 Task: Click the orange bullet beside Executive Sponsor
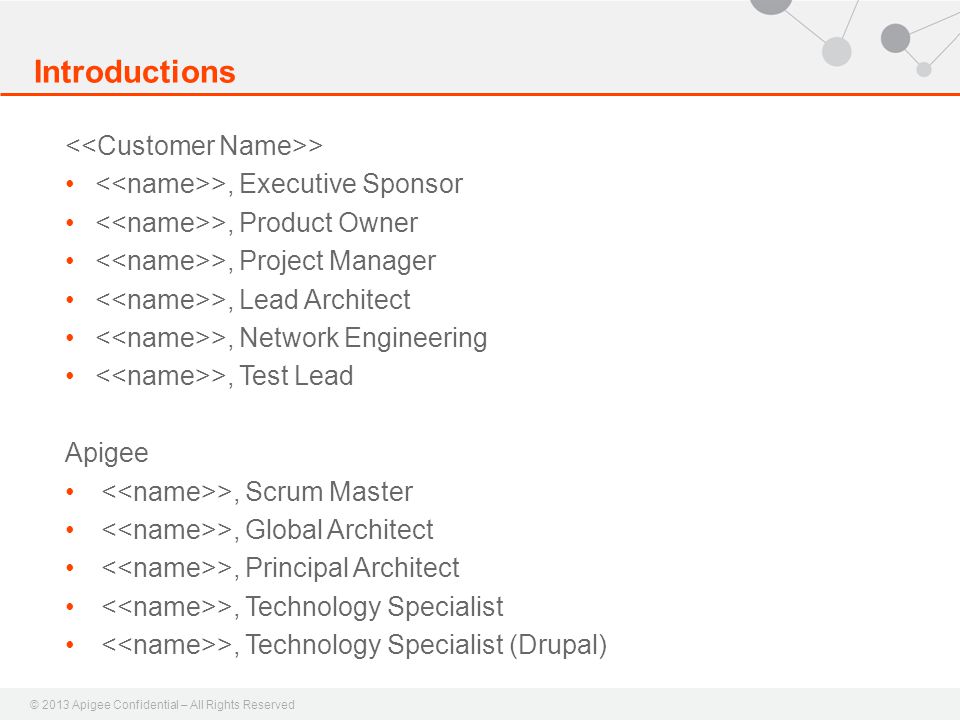(70, 184)
